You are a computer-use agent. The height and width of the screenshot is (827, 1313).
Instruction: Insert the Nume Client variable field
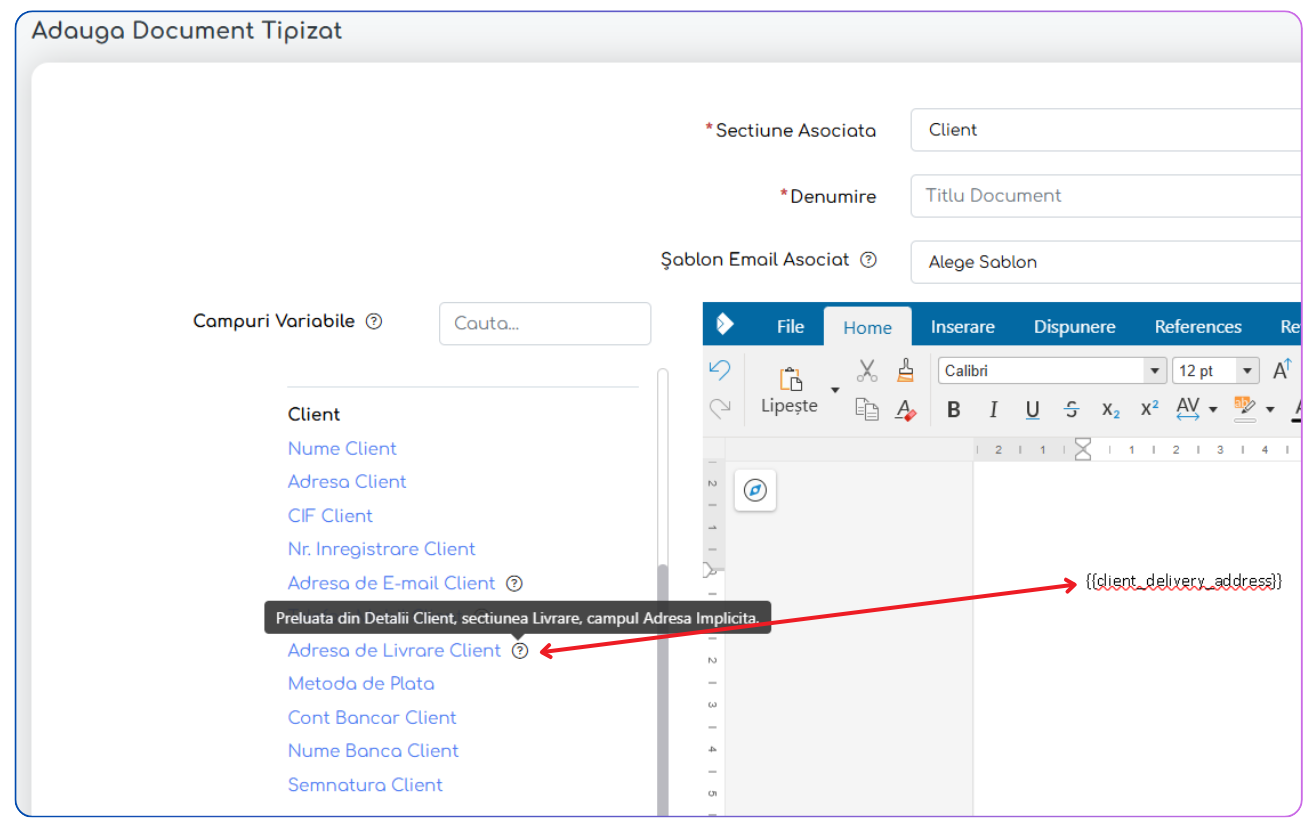click(342, 448)
